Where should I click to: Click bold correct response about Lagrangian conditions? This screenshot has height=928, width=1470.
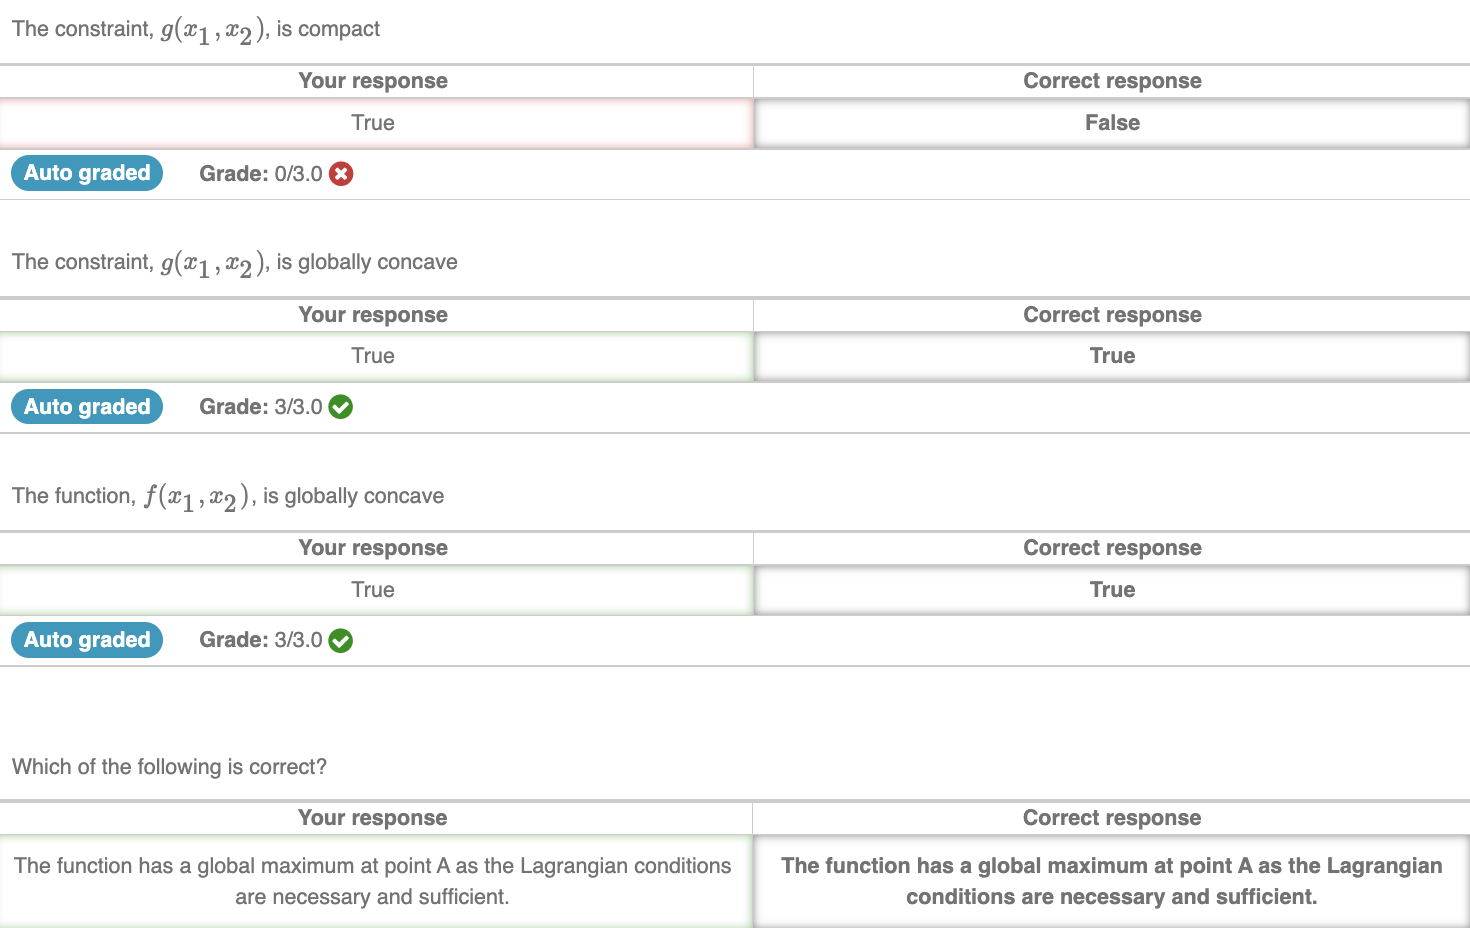click(x=1112, y=881)
